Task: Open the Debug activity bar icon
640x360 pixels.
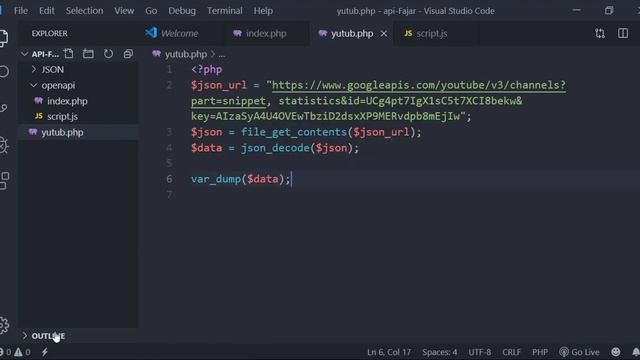Action: [4, 144]
